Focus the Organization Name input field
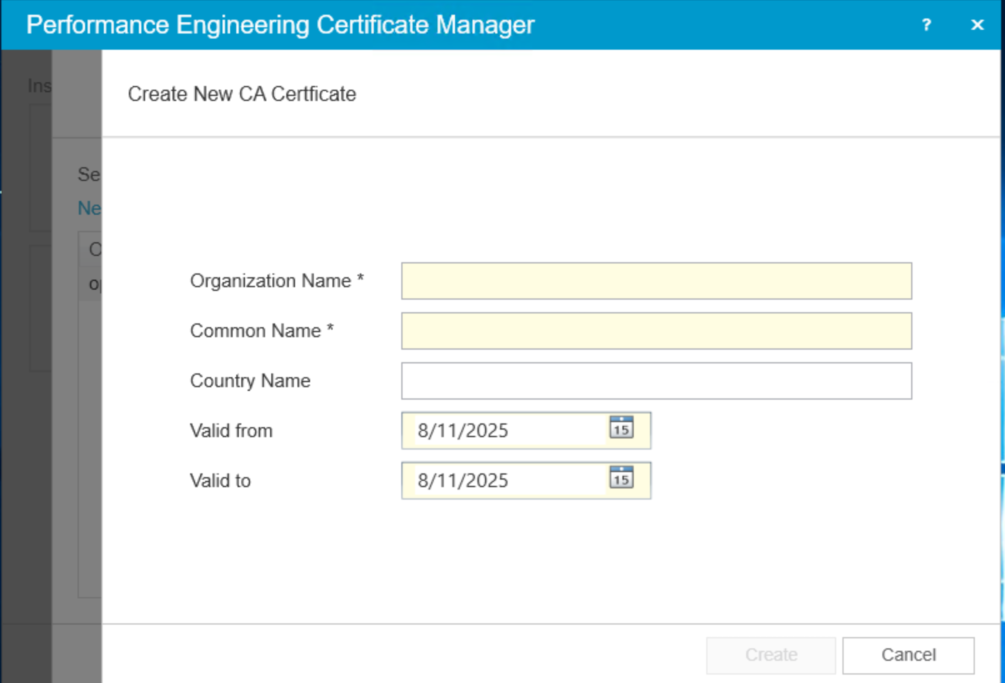The image size is (1005, 683). coord(656,281)
